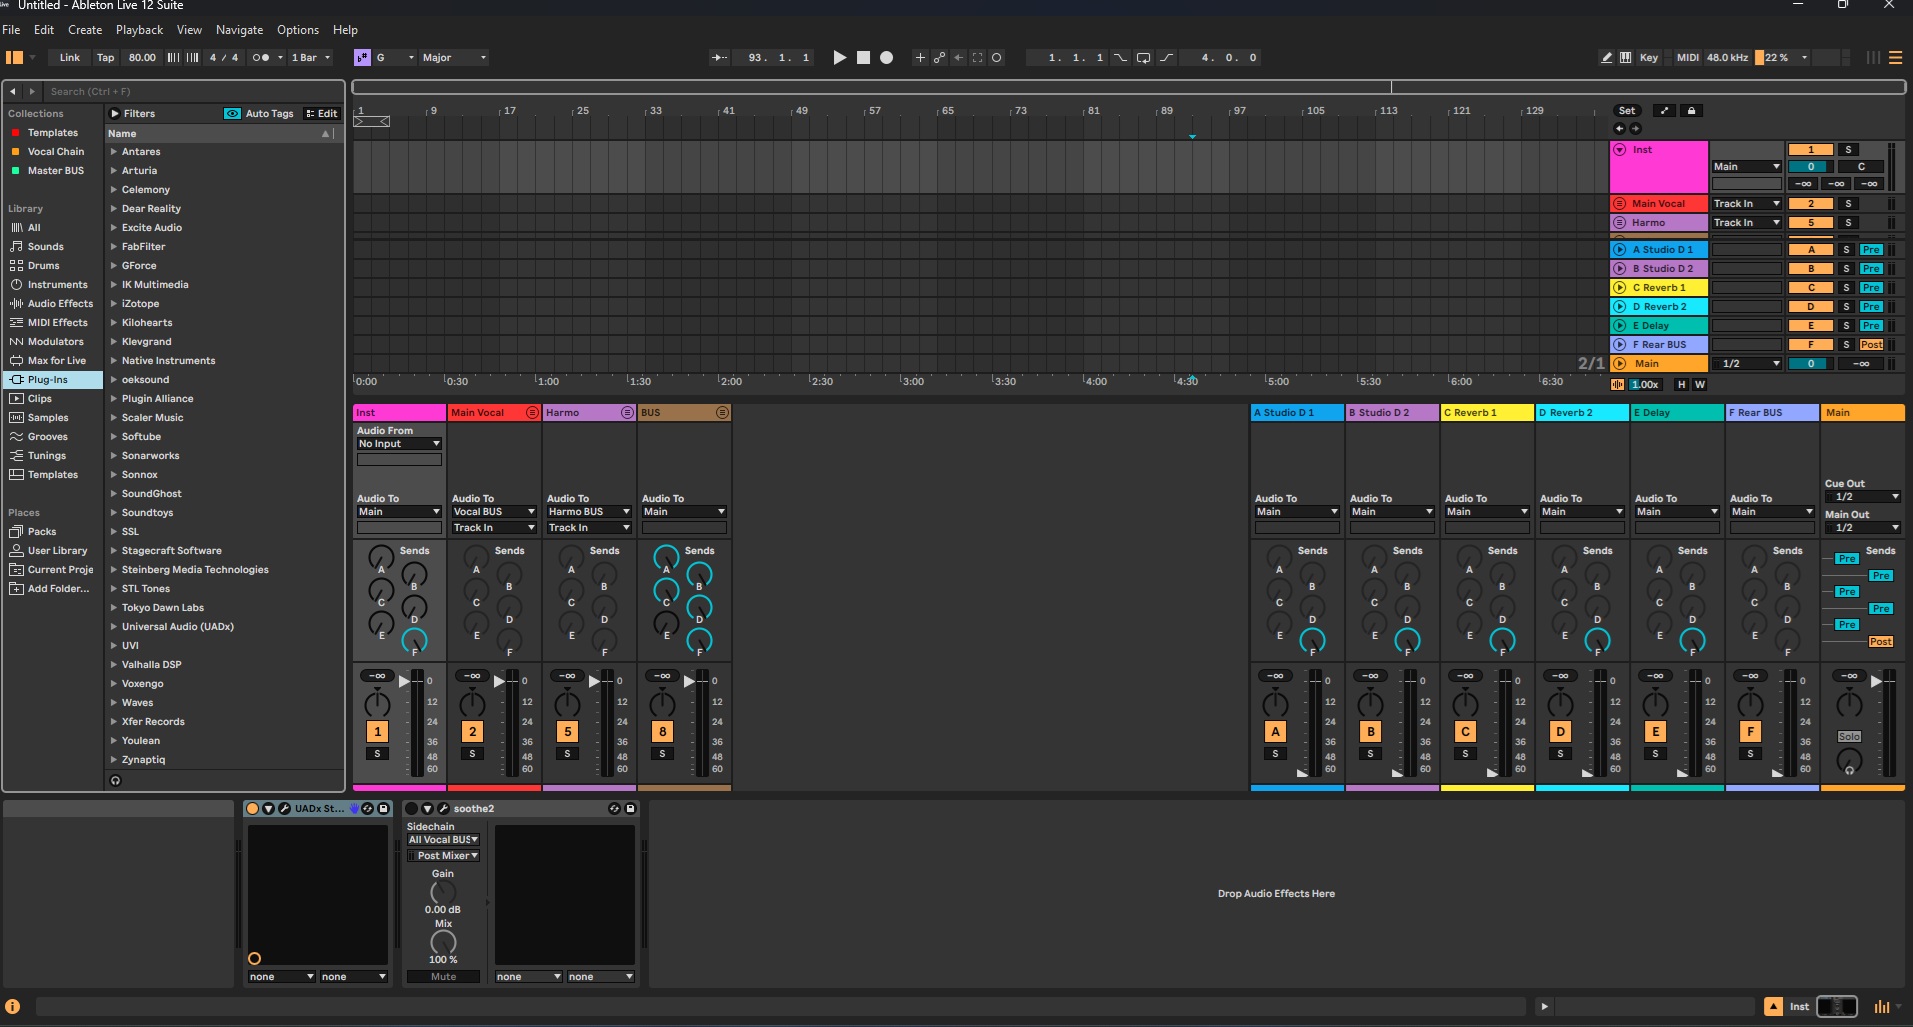Toggle Follow playback button in transport

pyautogui.click(x=720, y=58)
